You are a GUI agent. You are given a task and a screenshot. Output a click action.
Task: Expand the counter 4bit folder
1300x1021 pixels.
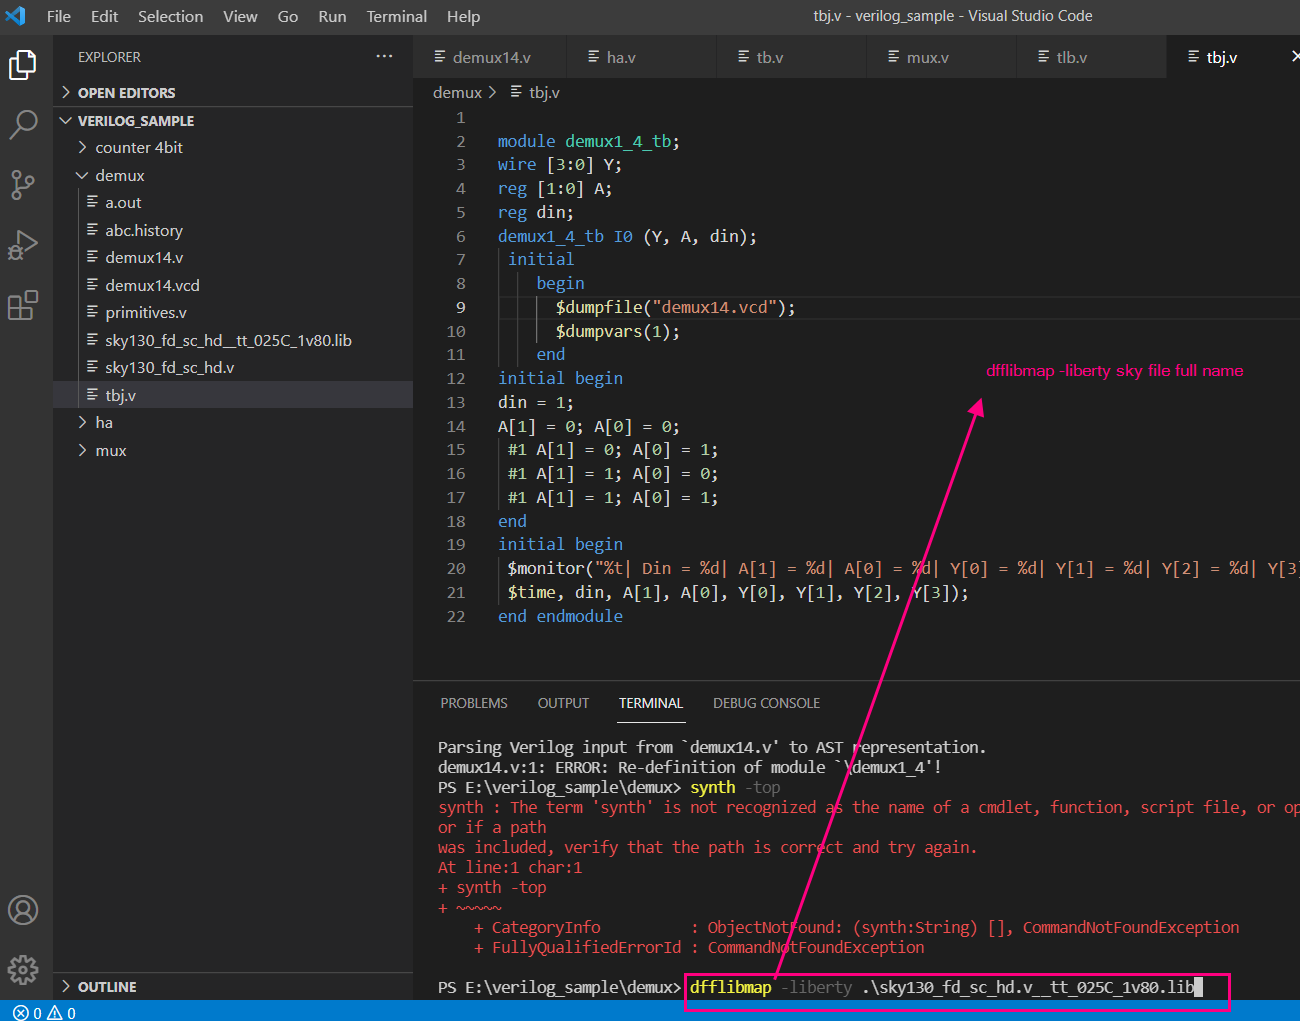139,147
